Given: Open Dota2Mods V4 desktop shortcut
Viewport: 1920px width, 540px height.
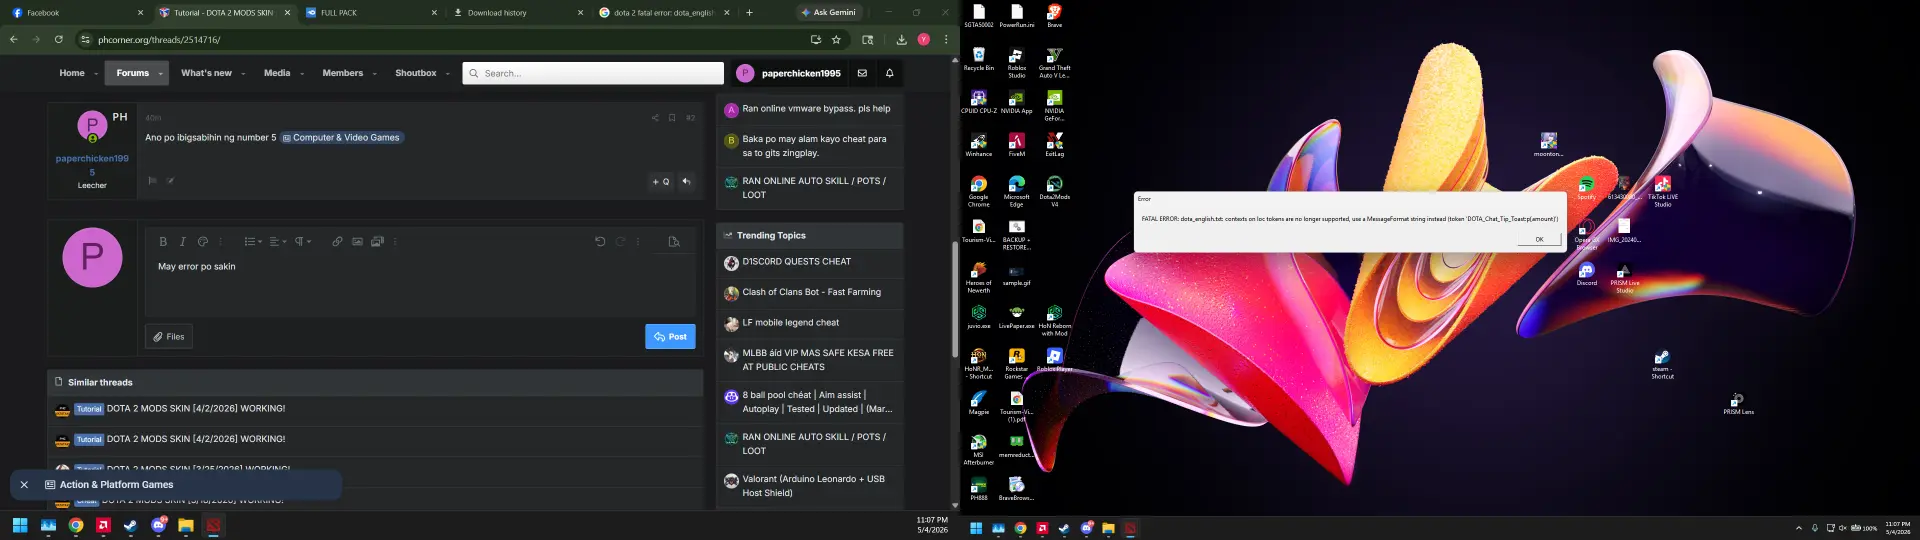Looking at the screenshot, I should [x=1054, y=190].
